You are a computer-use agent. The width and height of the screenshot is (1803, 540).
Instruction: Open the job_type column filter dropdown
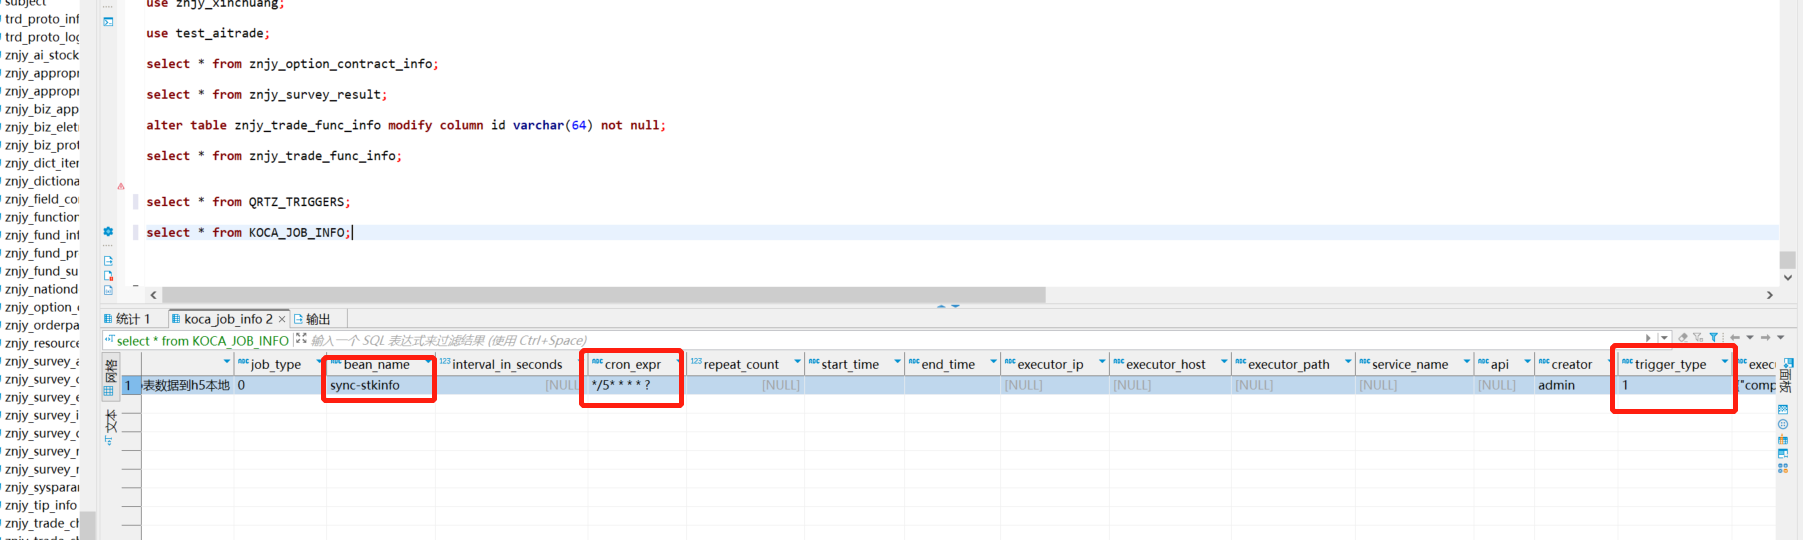pos(320,362)
